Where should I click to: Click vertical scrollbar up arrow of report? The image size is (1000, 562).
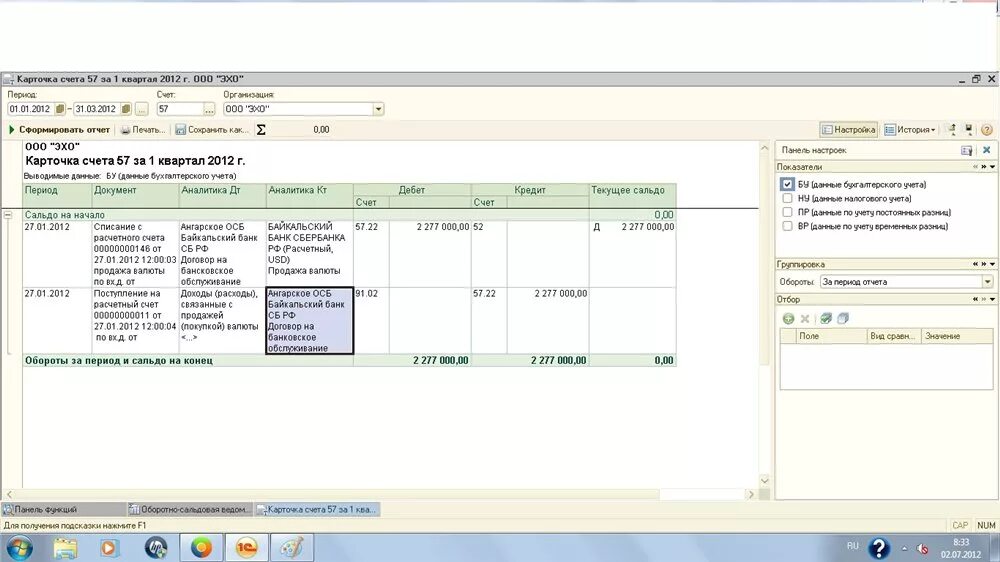[x=765, y=148]
